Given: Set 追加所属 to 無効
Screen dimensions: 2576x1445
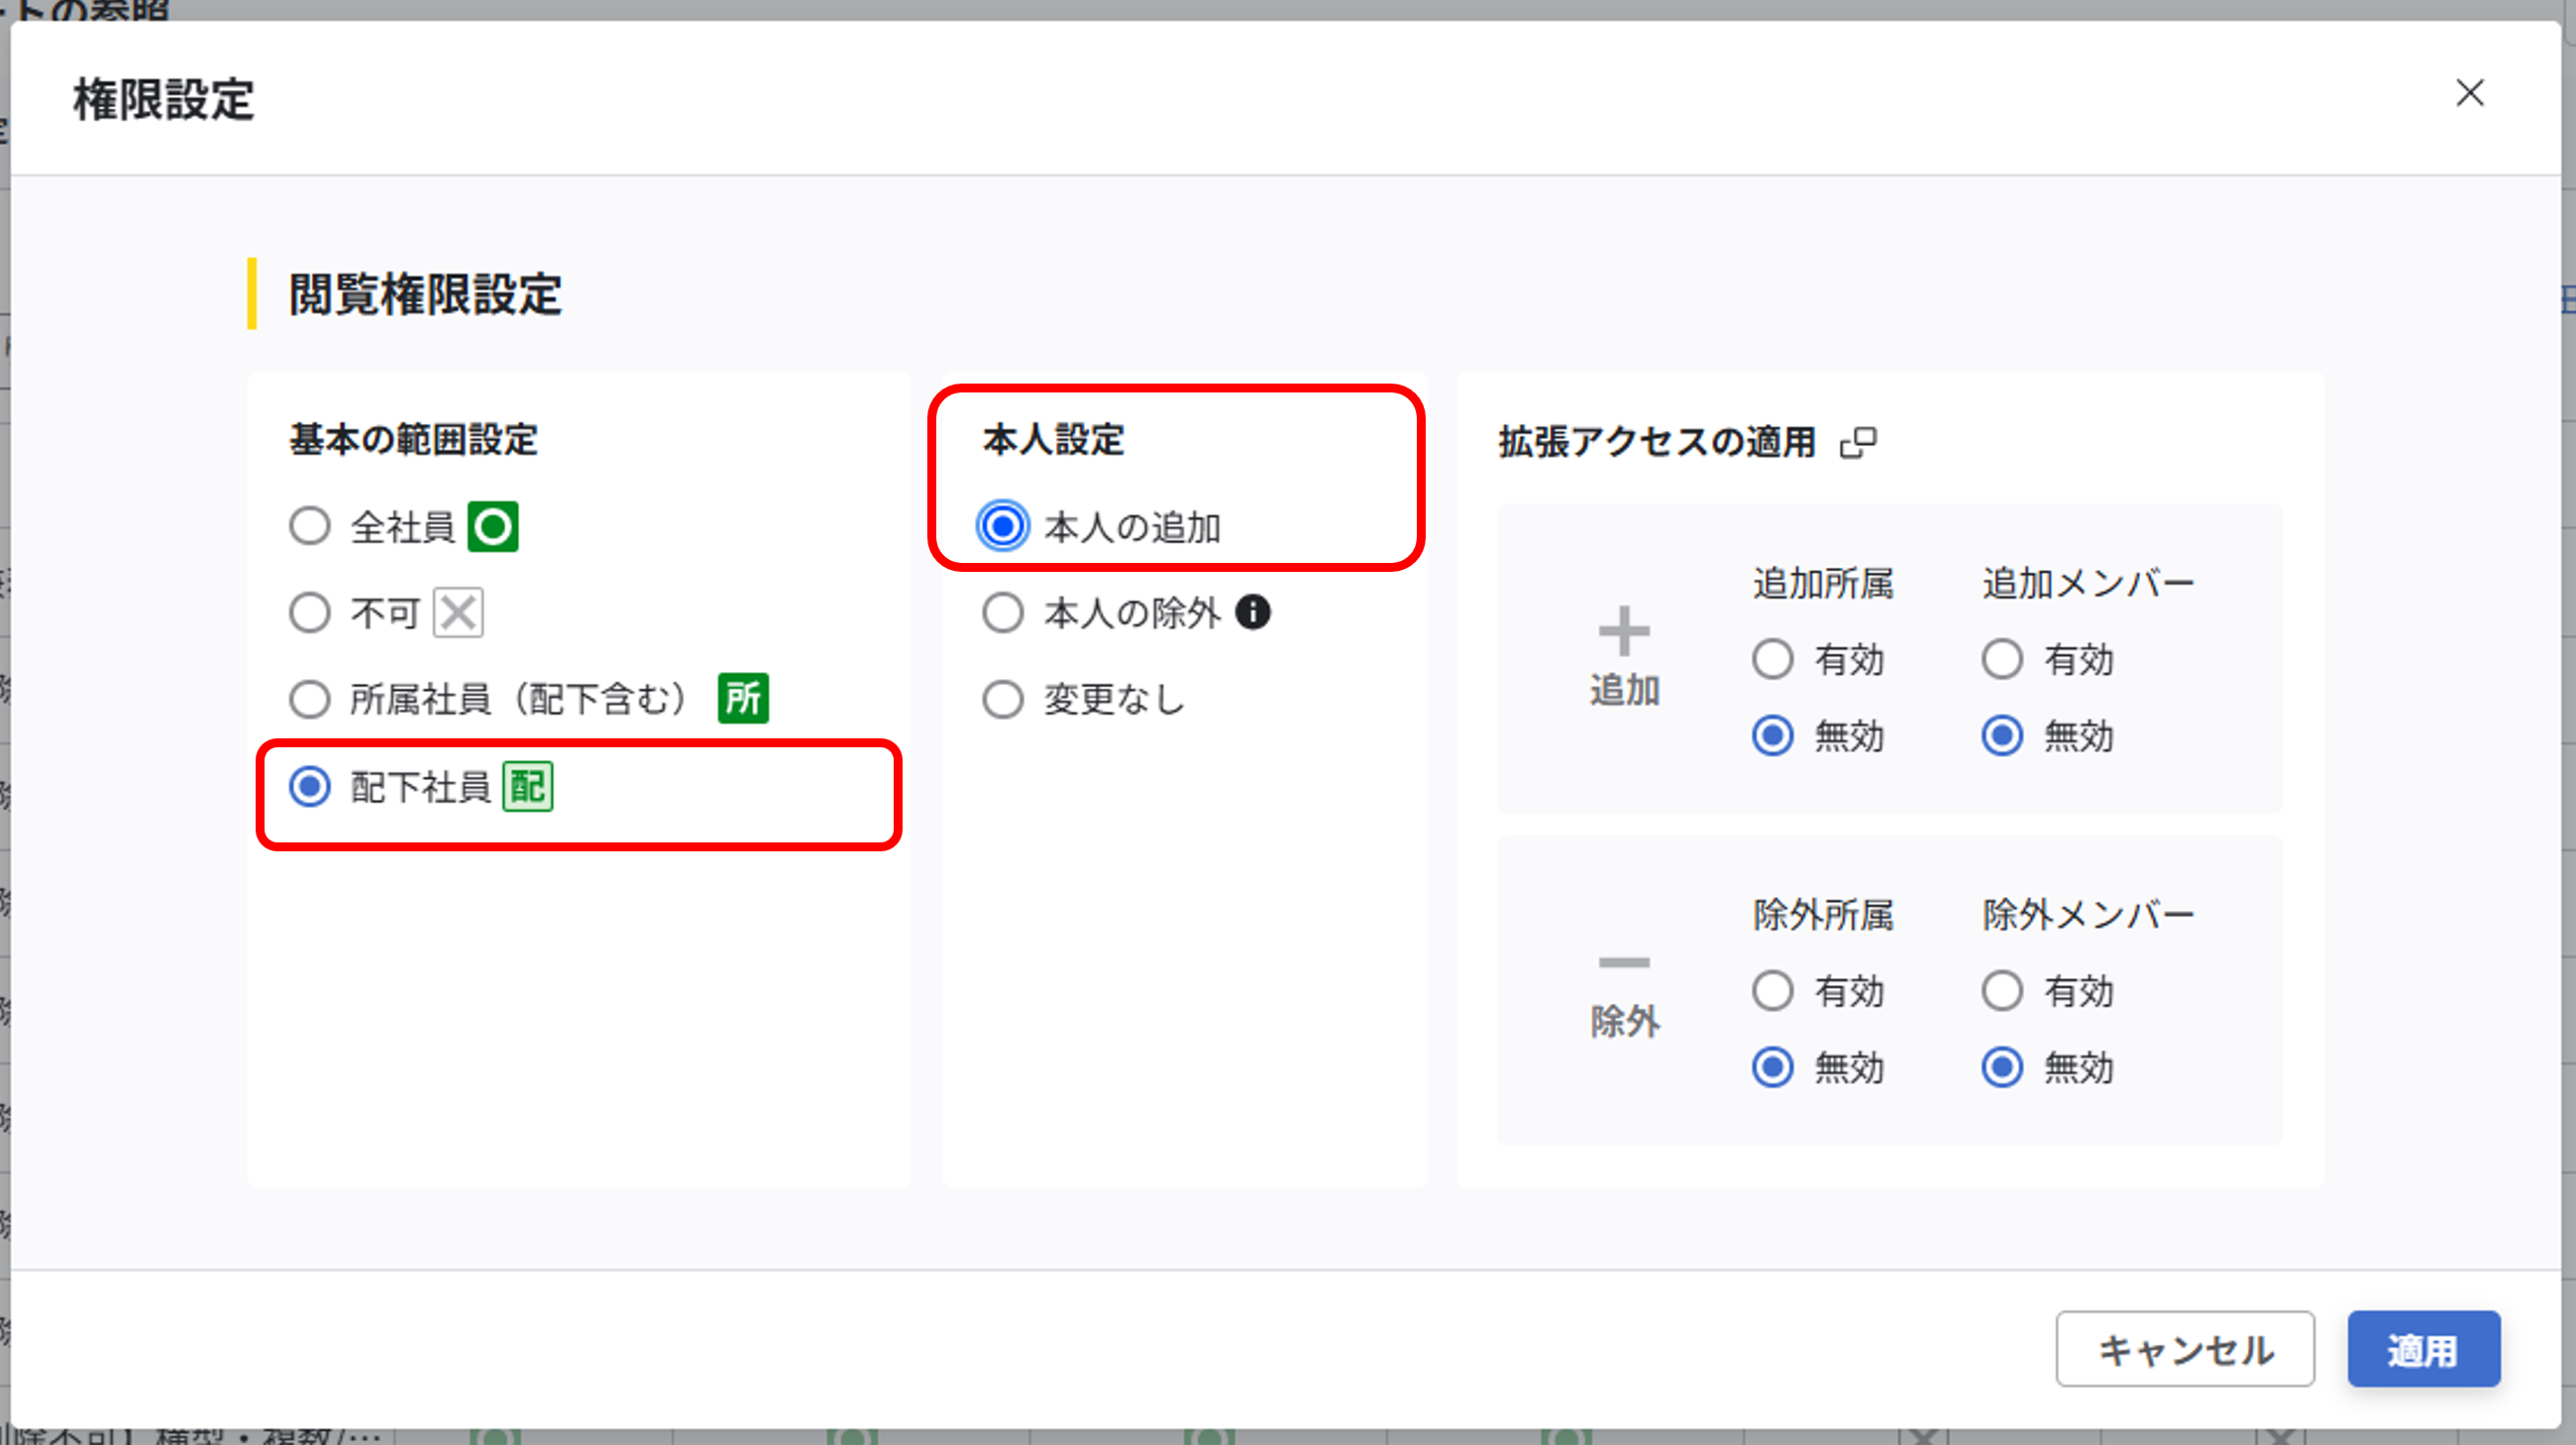Looking at the screenshot, I should pos(1773,736).
